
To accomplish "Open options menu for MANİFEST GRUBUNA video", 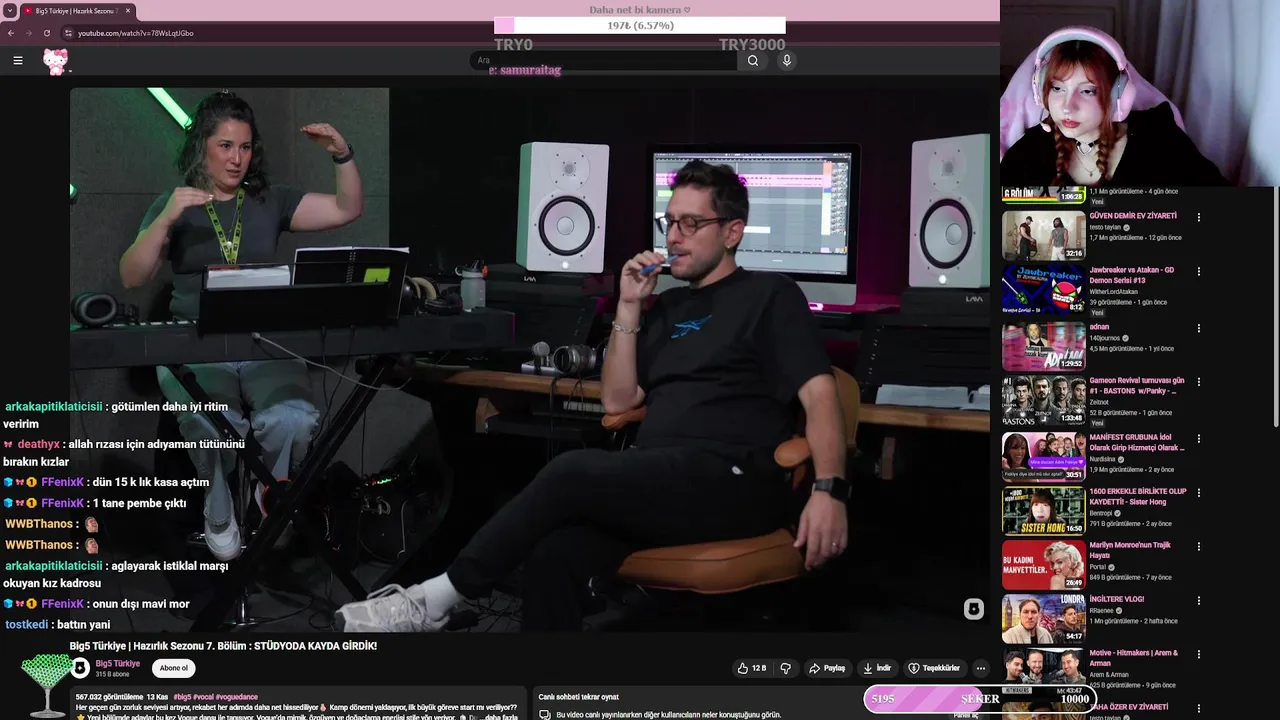I will coord(1198,438).
